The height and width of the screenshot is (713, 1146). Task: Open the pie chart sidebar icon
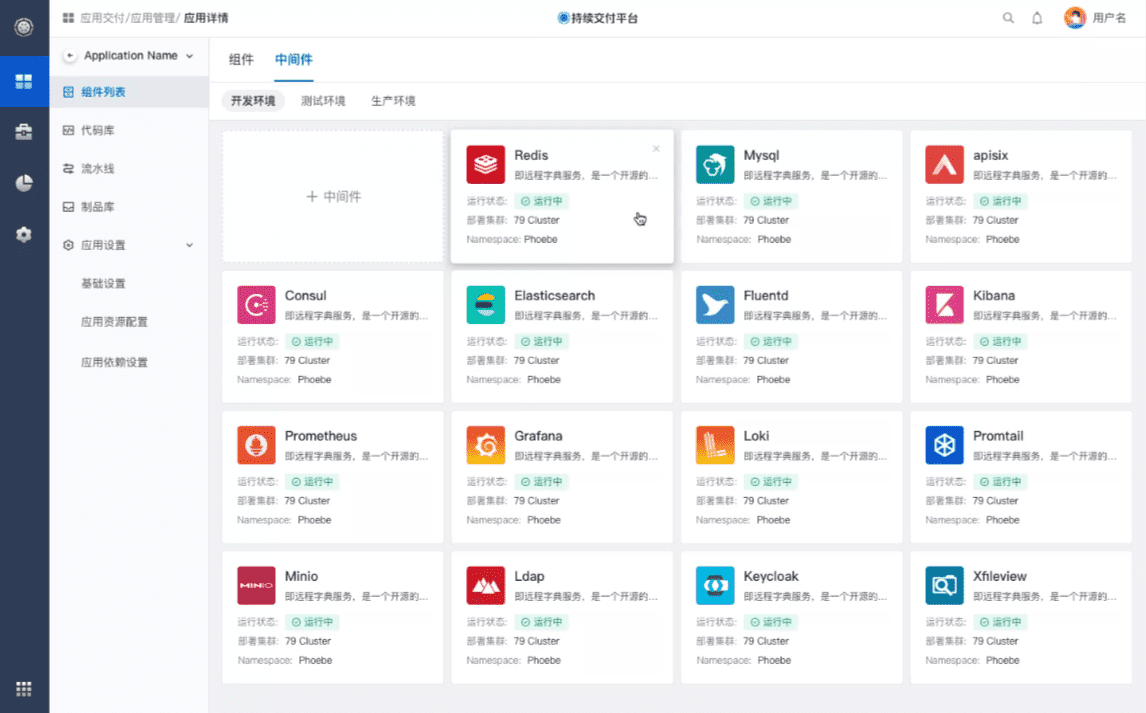[24, 183]
